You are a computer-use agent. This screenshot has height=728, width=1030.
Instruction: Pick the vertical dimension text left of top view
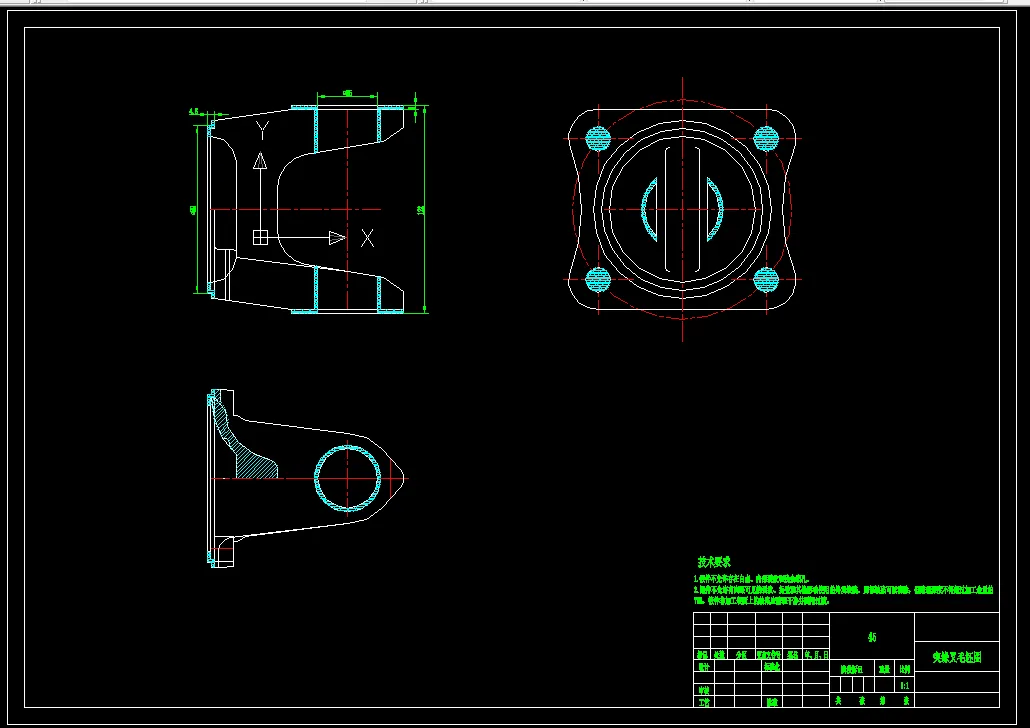tap(193, 210)
